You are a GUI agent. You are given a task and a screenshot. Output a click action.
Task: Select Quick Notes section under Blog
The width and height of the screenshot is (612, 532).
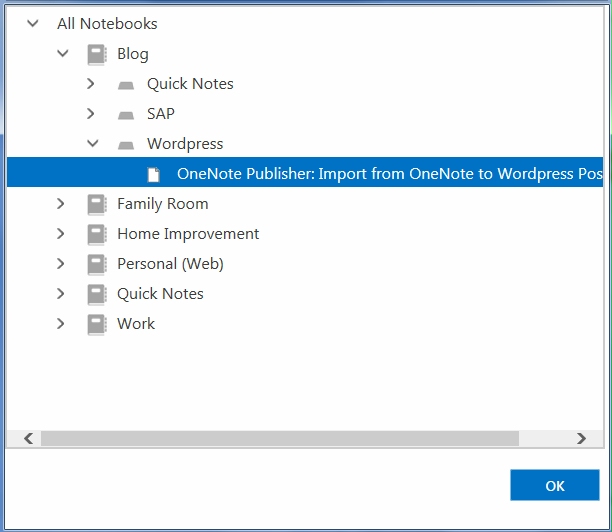(x=190, y=84)
